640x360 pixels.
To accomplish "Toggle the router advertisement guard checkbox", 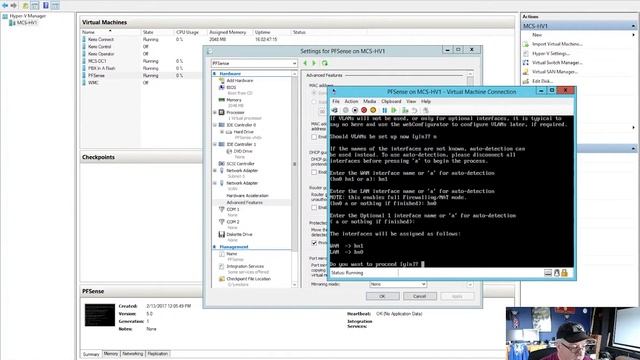I will click(x=314, y=207).
